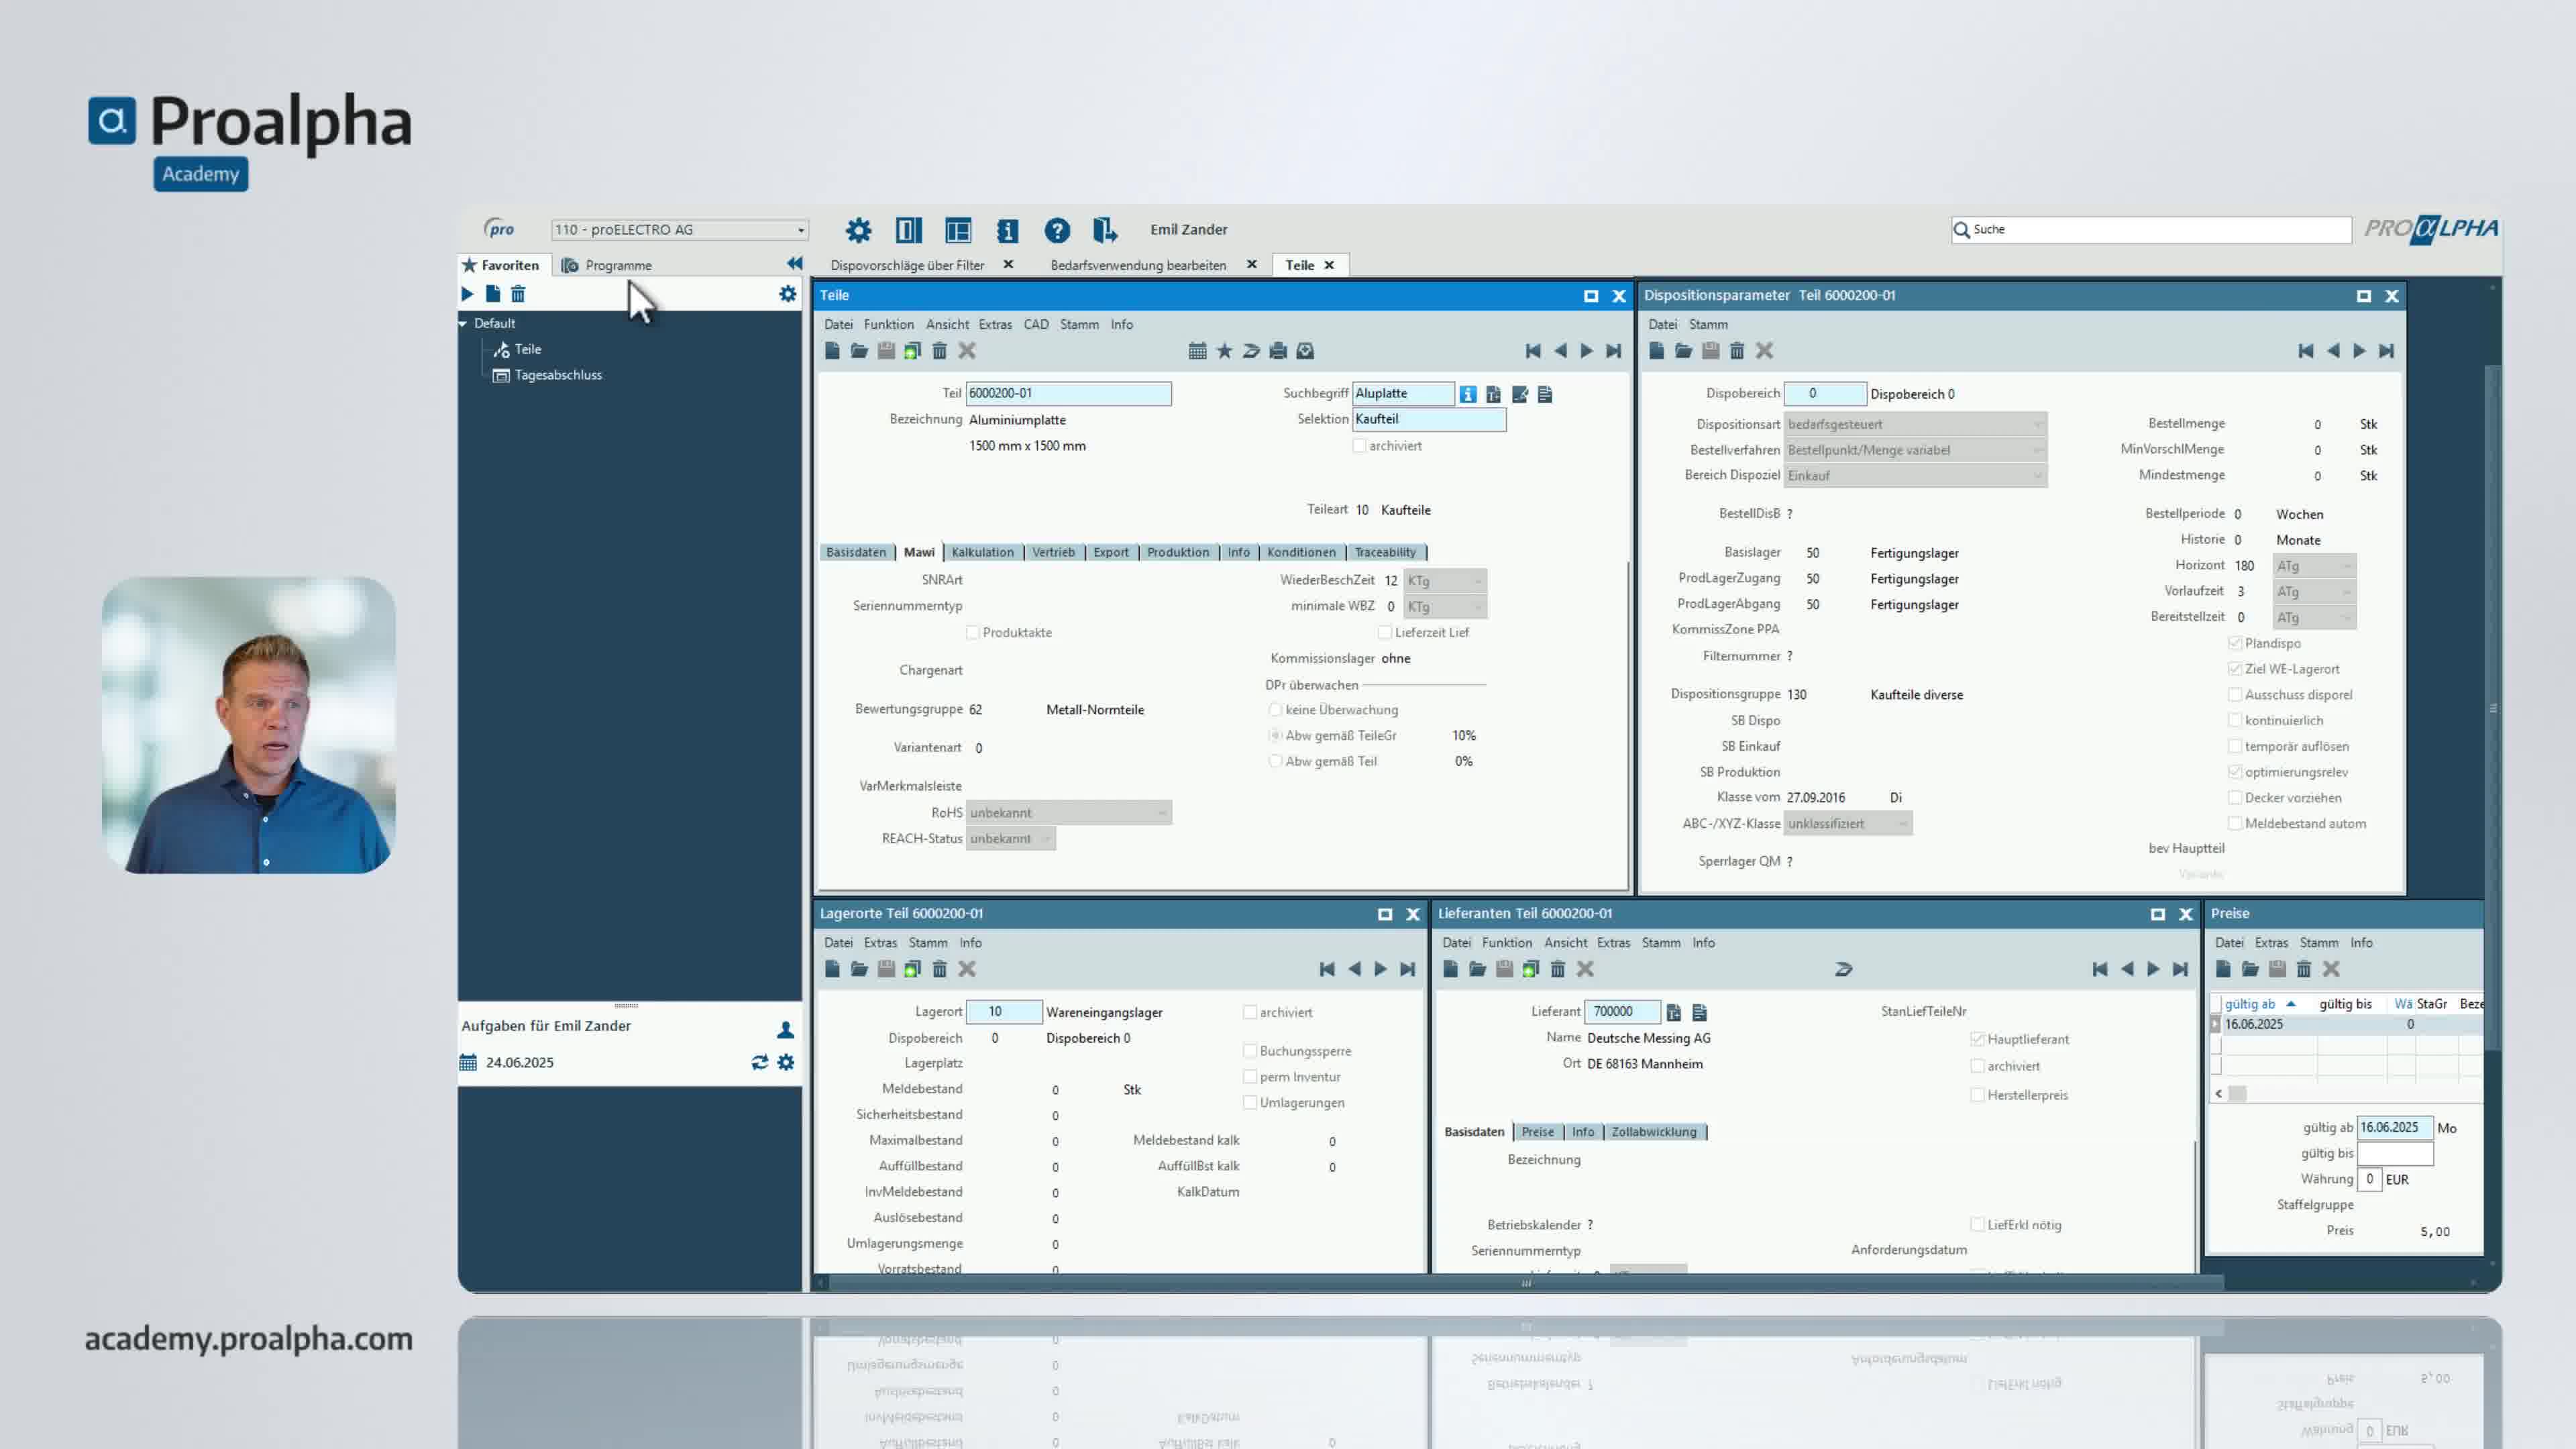Click into the Suche search field
2576x1449 pixels.
(x=2150, y=230)
